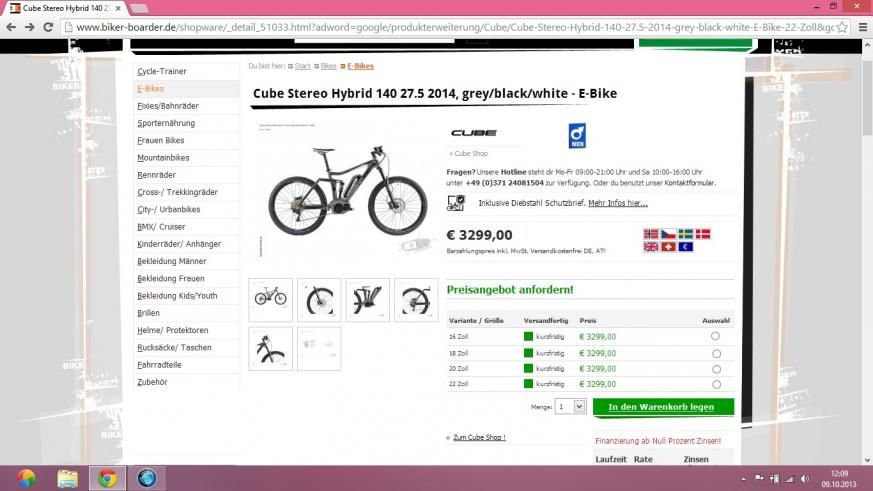Bookmark the page with the star icon
Screen dimensions: 873x491
(x=842, y=27)
